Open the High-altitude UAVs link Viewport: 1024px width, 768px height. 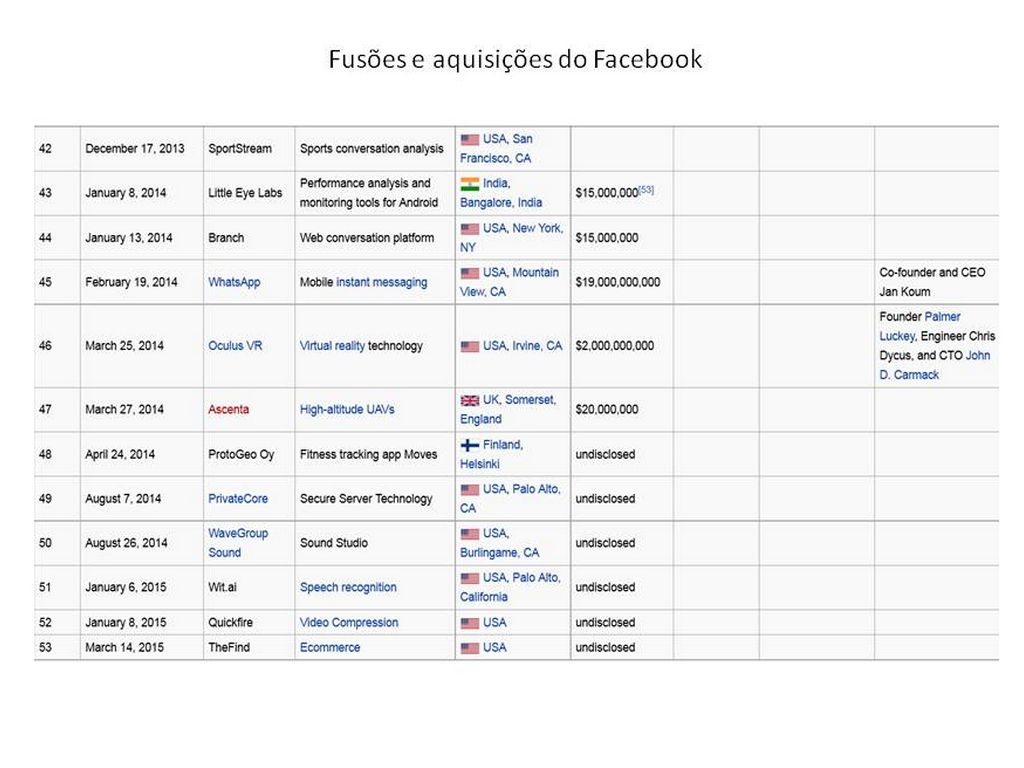click(x=347, y=409)
